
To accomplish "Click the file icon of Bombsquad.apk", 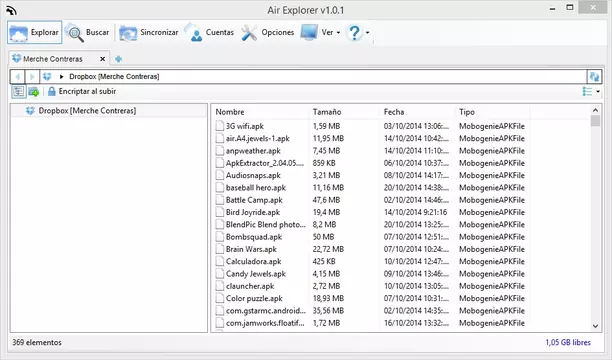I will point(220,237).
